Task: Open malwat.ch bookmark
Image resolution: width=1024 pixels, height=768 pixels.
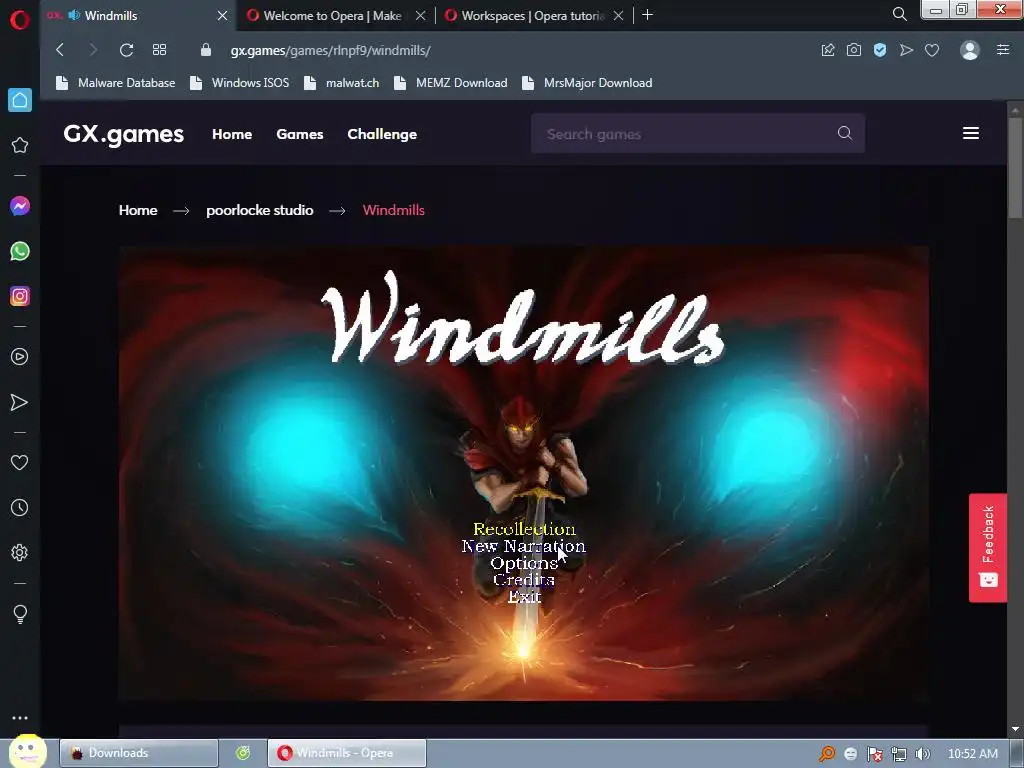Action: [x=342, y=83]
